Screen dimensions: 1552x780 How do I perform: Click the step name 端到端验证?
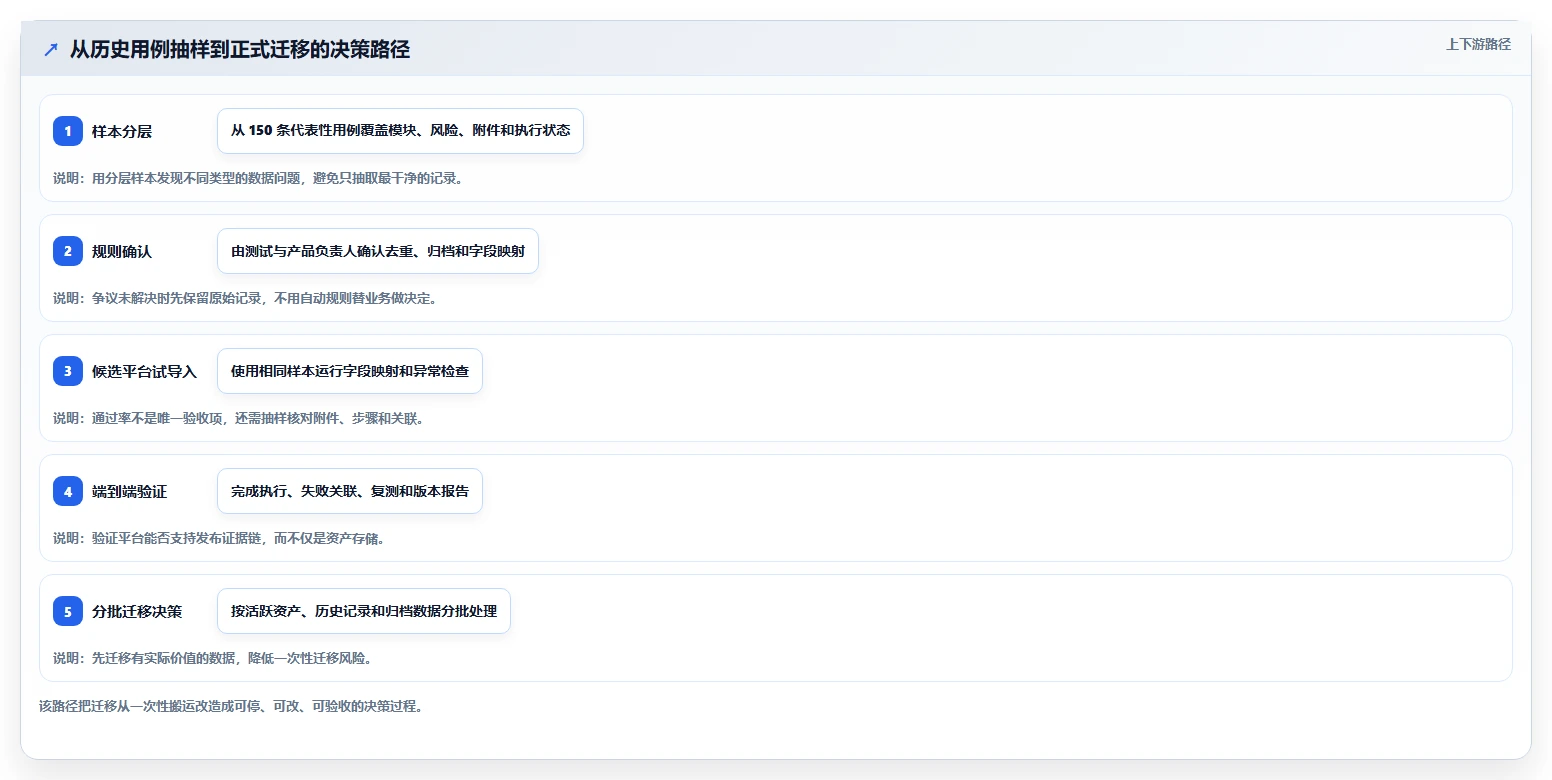[129, 491]
